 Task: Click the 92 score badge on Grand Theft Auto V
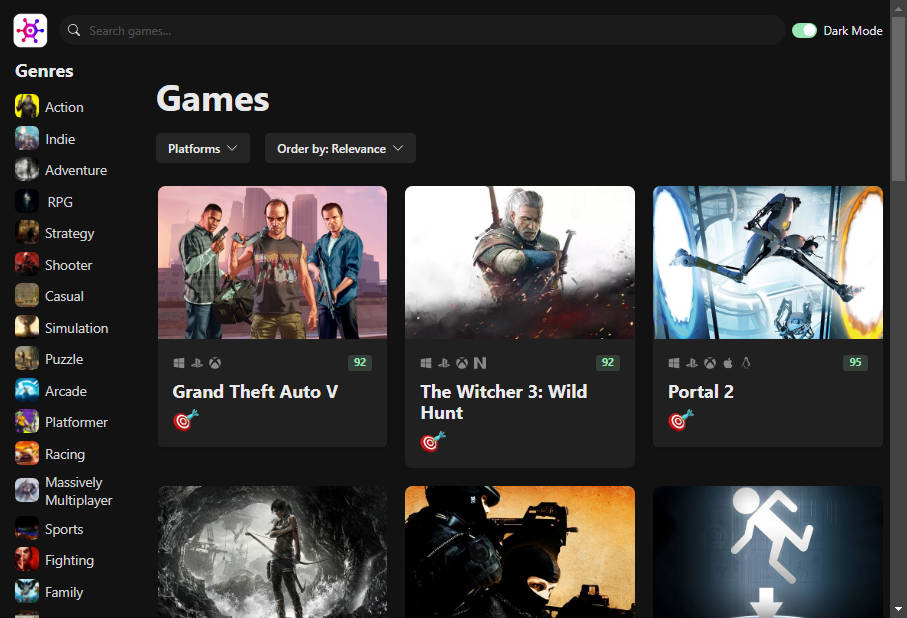coord(360,362)
